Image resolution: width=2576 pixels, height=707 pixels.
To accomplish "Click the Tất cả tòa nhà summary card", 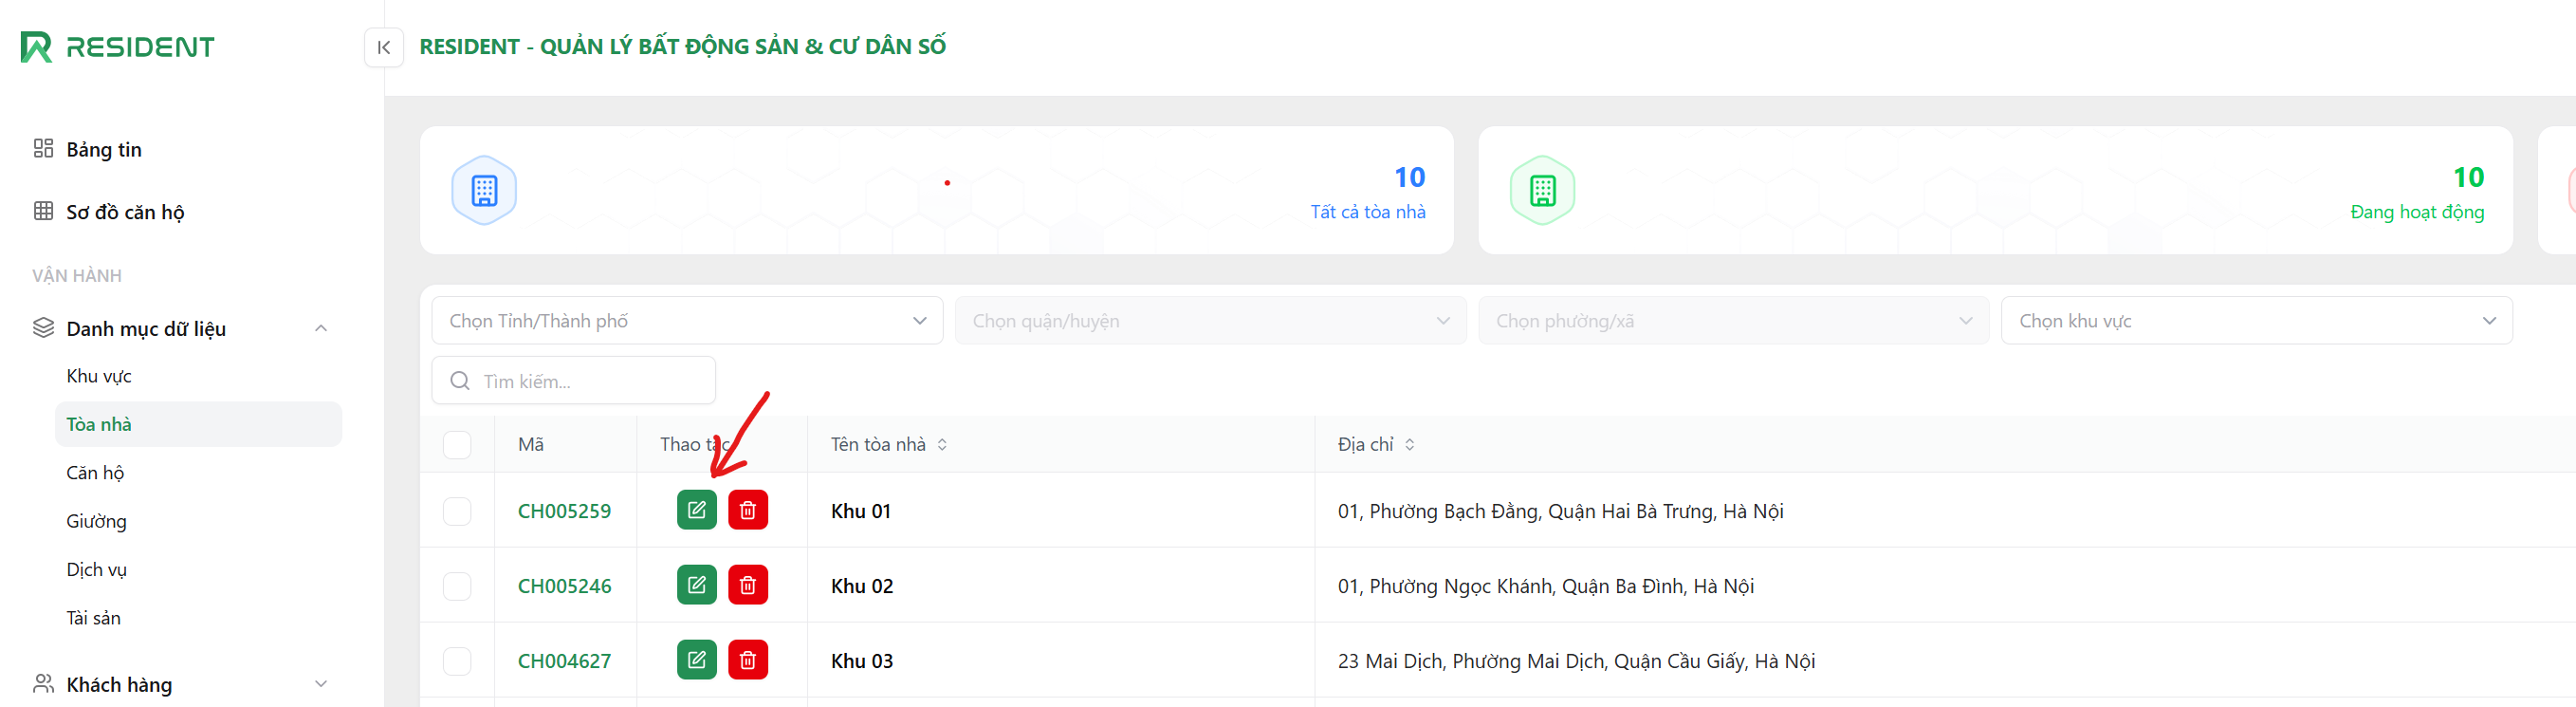I will pyautogui.click(x=936, y=190).
